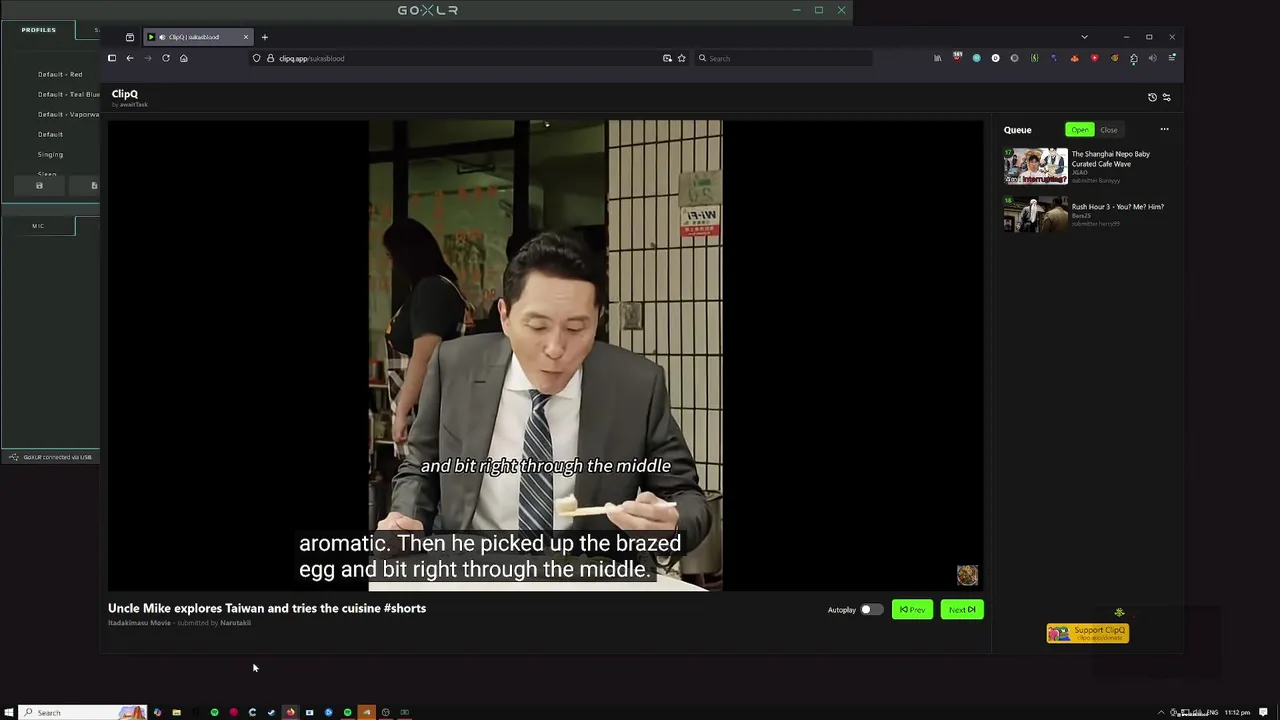Open the Support ClipQ donate banner
The height and width of the screenshot is (720, 1280).
tap(1088, 633)
